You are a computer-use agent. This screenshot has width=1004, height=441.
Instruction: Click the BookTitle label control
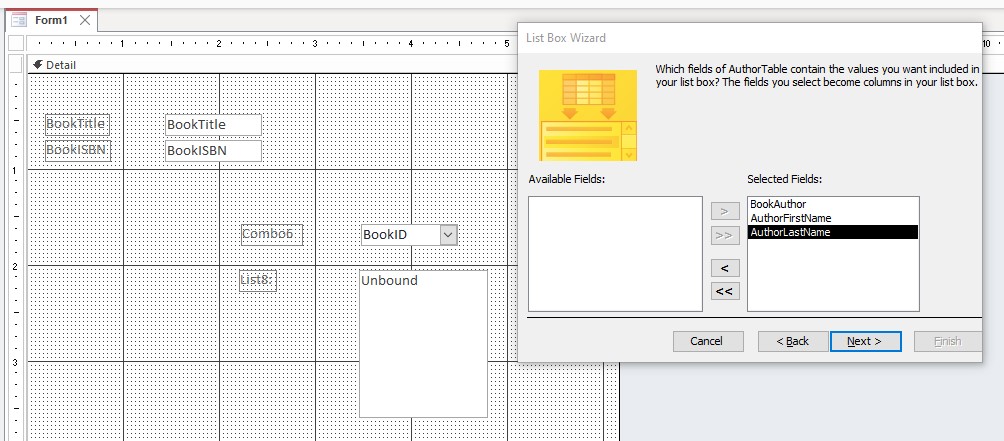coord(77,125)
